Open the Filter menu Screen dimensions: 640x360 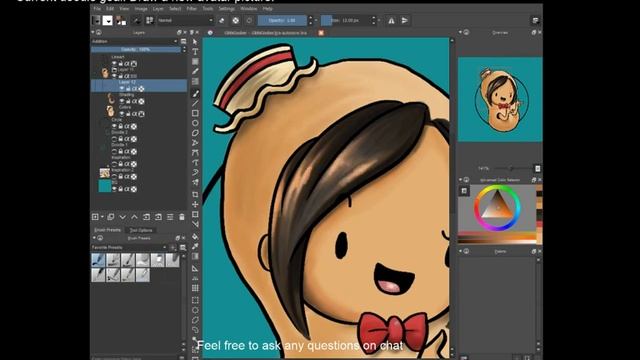(x=191, y=9)
